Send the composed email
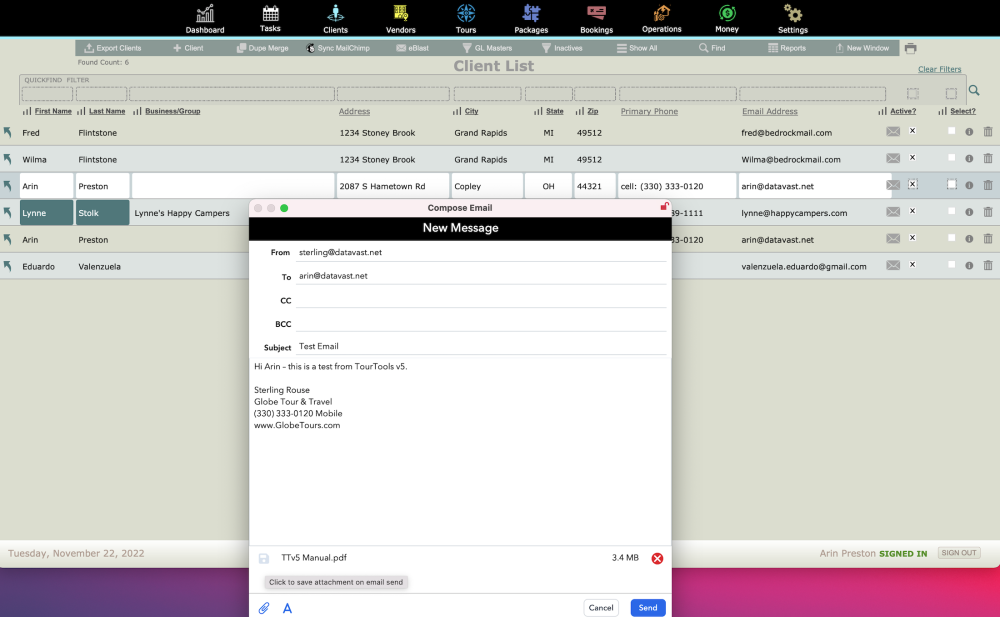 [648, 608]
